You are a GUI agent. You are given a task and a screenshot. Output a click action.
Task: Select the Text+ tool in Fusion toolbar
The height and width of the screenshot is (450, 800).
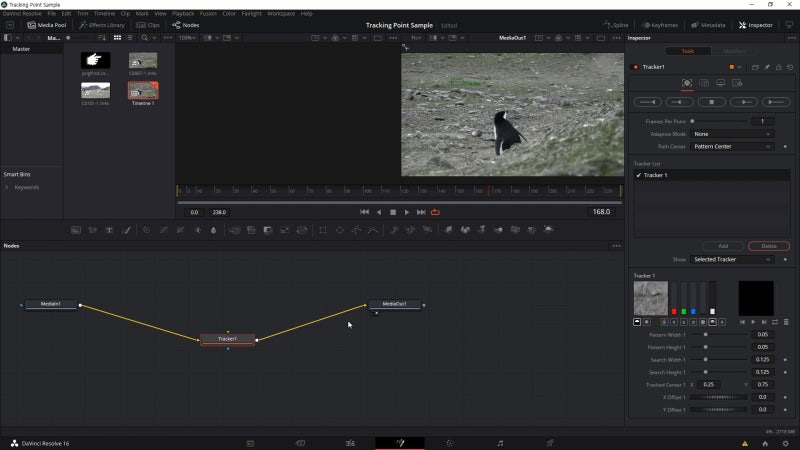pos(109,230)
